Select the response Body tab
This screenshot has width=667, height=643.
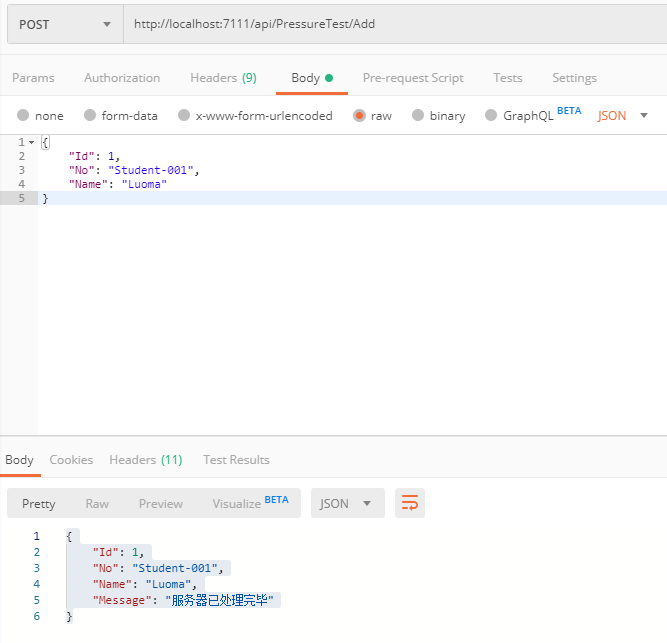click(x=19, y=460)
